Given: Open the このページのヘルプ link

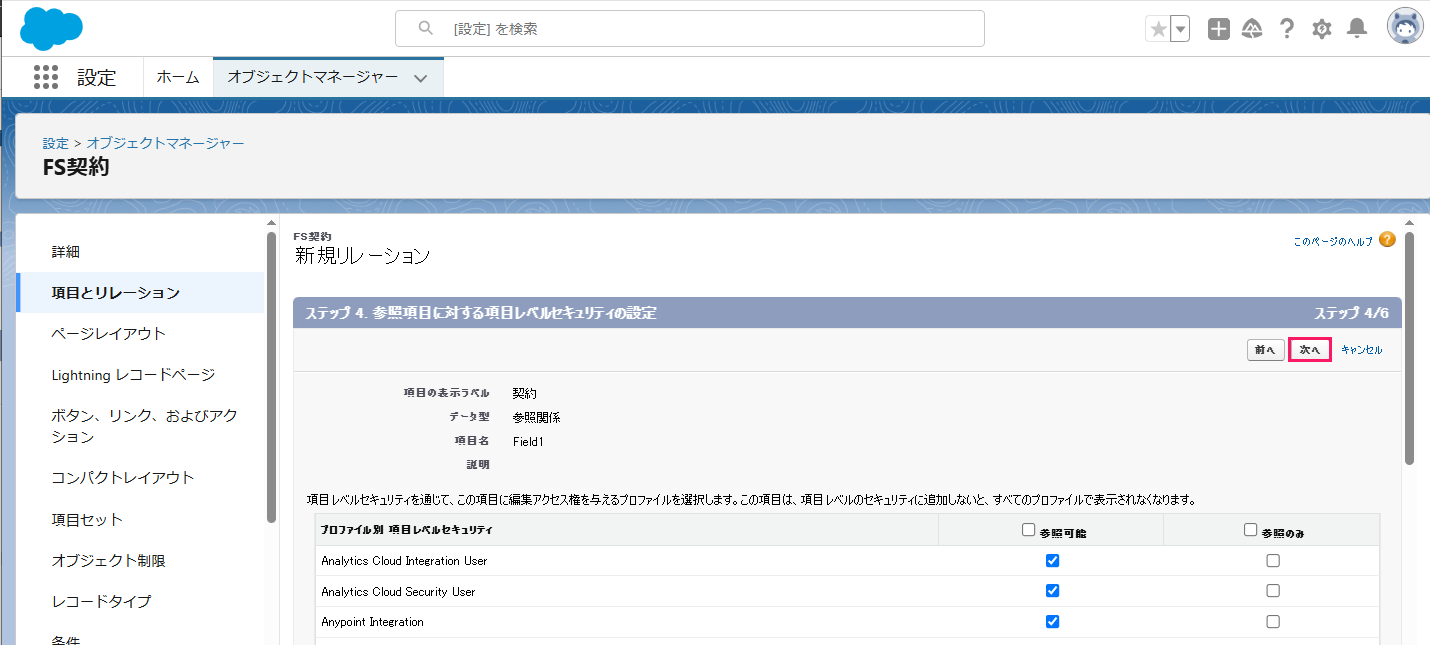Looking at the screenshot, I should pyautogui.click(x=1333, y=241).
